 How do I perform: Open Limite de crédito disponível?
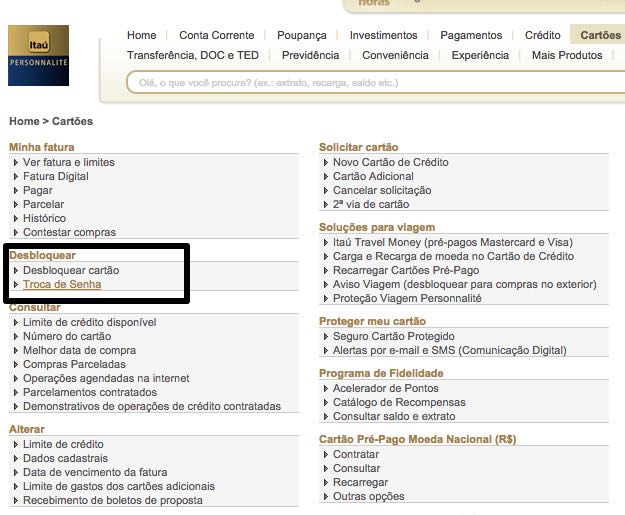90,322
